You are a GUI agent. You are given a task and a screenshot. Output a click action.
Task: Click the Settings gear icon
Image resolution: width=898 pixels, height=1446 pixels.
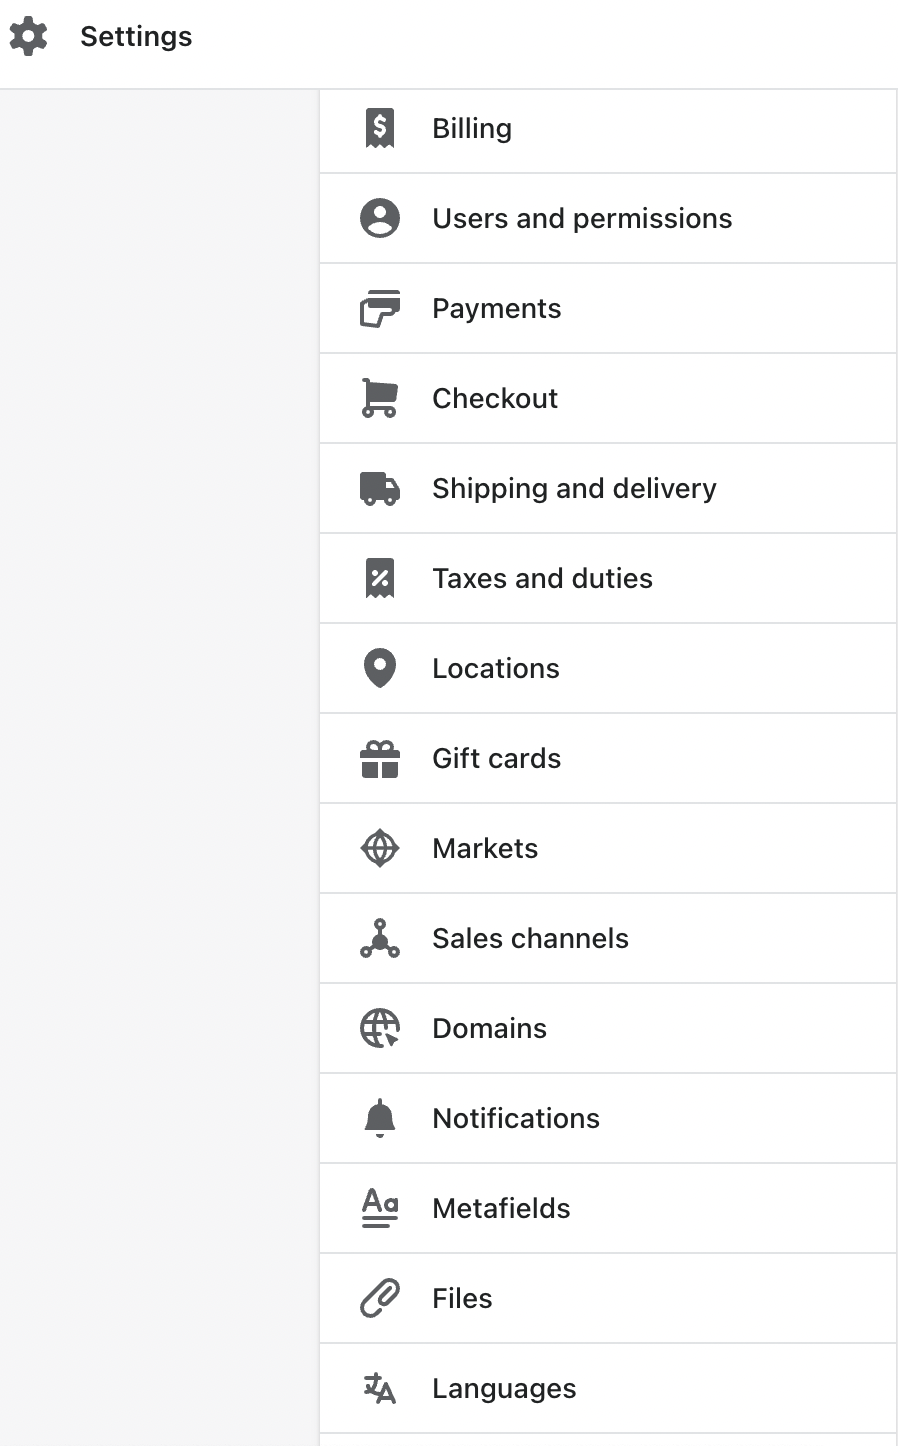(28, 36)
